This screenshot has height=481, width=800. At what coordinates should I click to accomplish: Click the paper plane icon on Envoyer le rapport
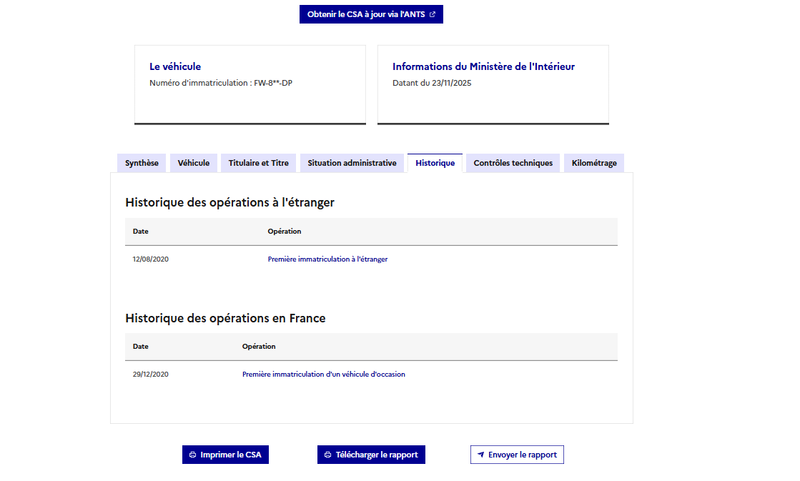(481, 455)
